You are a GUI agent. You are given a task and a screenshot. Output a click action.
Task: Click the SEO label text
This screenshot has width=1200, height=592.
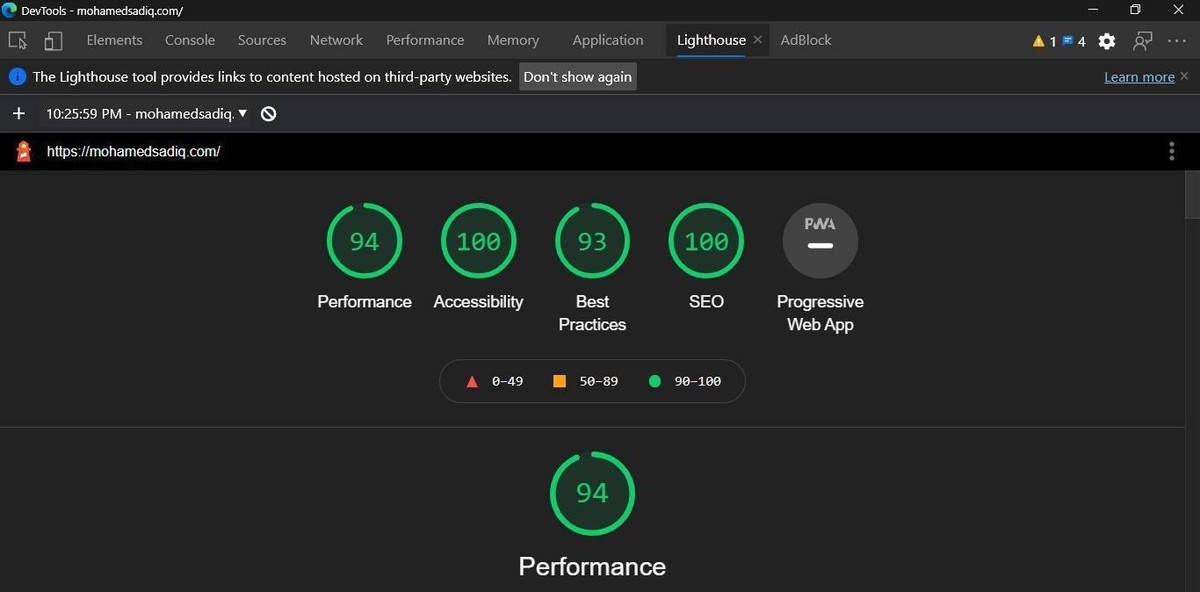pos(706,301)
